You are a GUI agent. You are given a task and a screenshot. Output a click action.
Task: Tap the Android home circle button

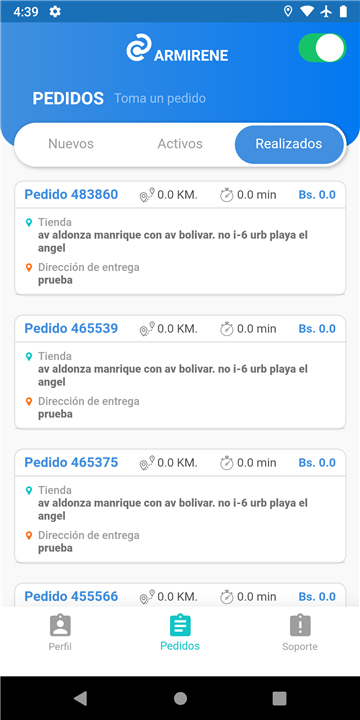click(x=180, y=698)
